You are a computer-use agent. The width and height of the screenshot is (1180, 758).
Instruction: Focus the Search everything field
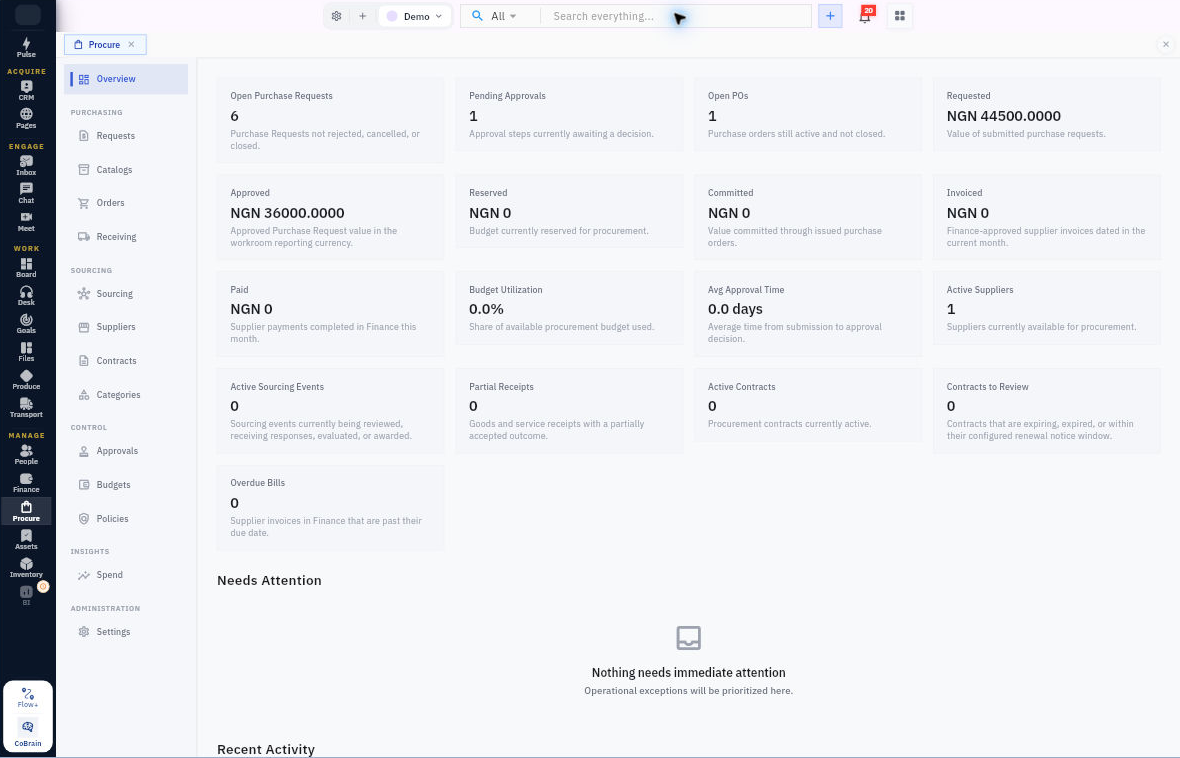point(675,16)
